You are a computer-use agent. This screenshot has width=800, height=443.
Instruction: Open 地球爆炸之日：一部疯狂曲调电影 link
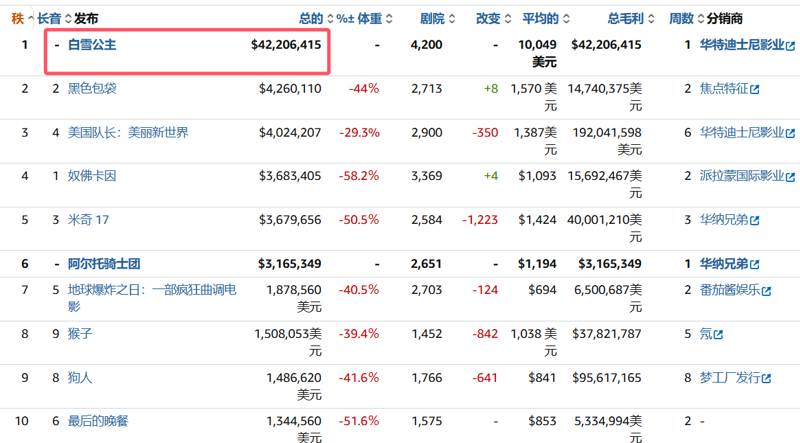coord(152,298)
